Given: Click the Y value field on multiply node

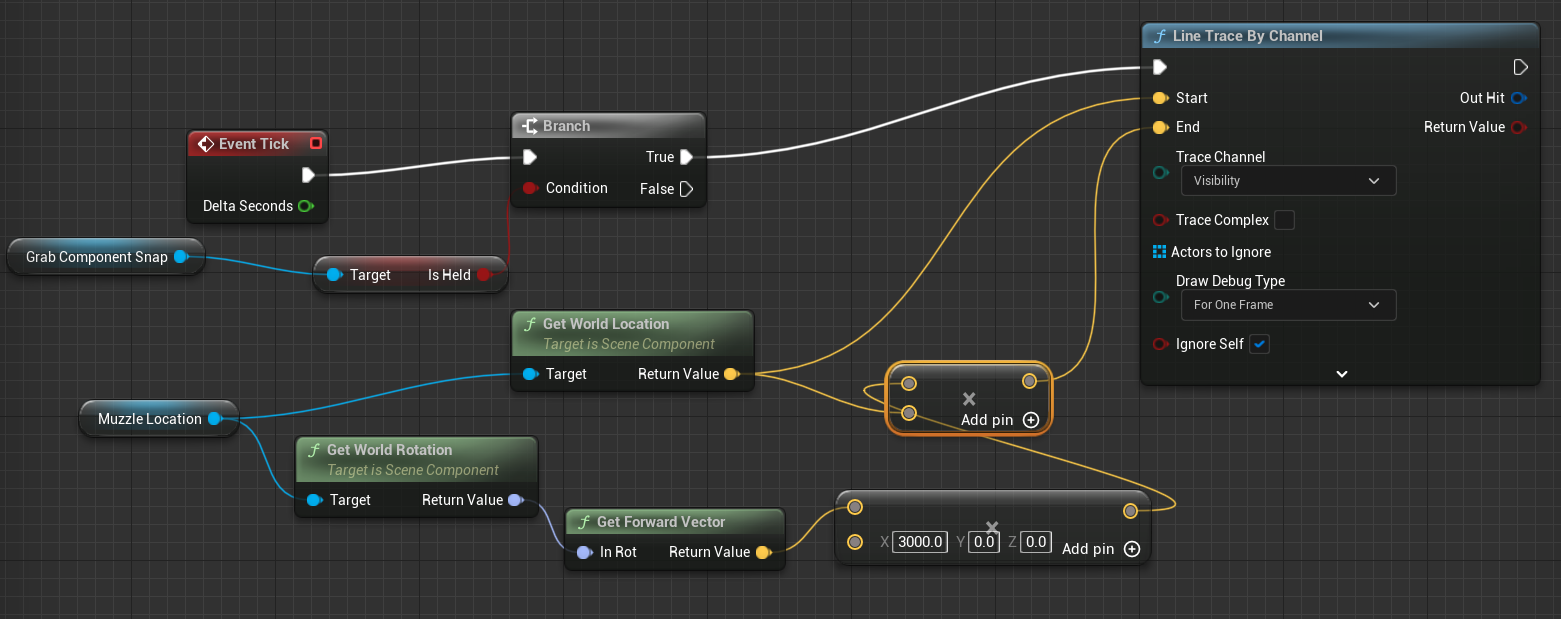Looking at the screenshot, I should coord(985,542).
